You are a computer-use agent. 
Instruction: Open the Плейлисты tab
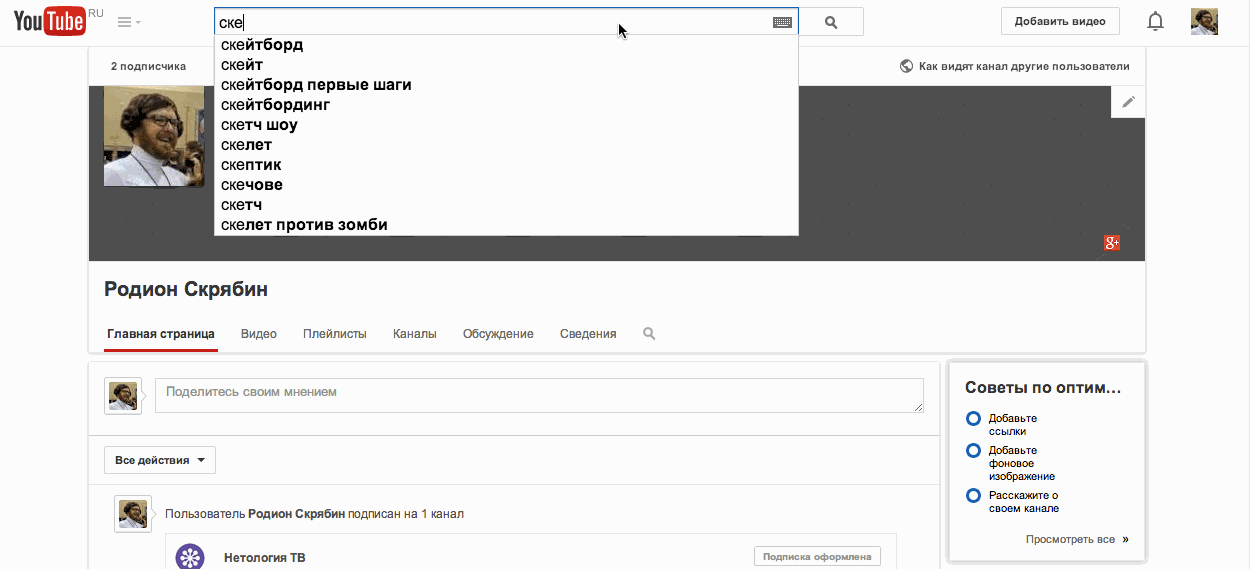335,334
